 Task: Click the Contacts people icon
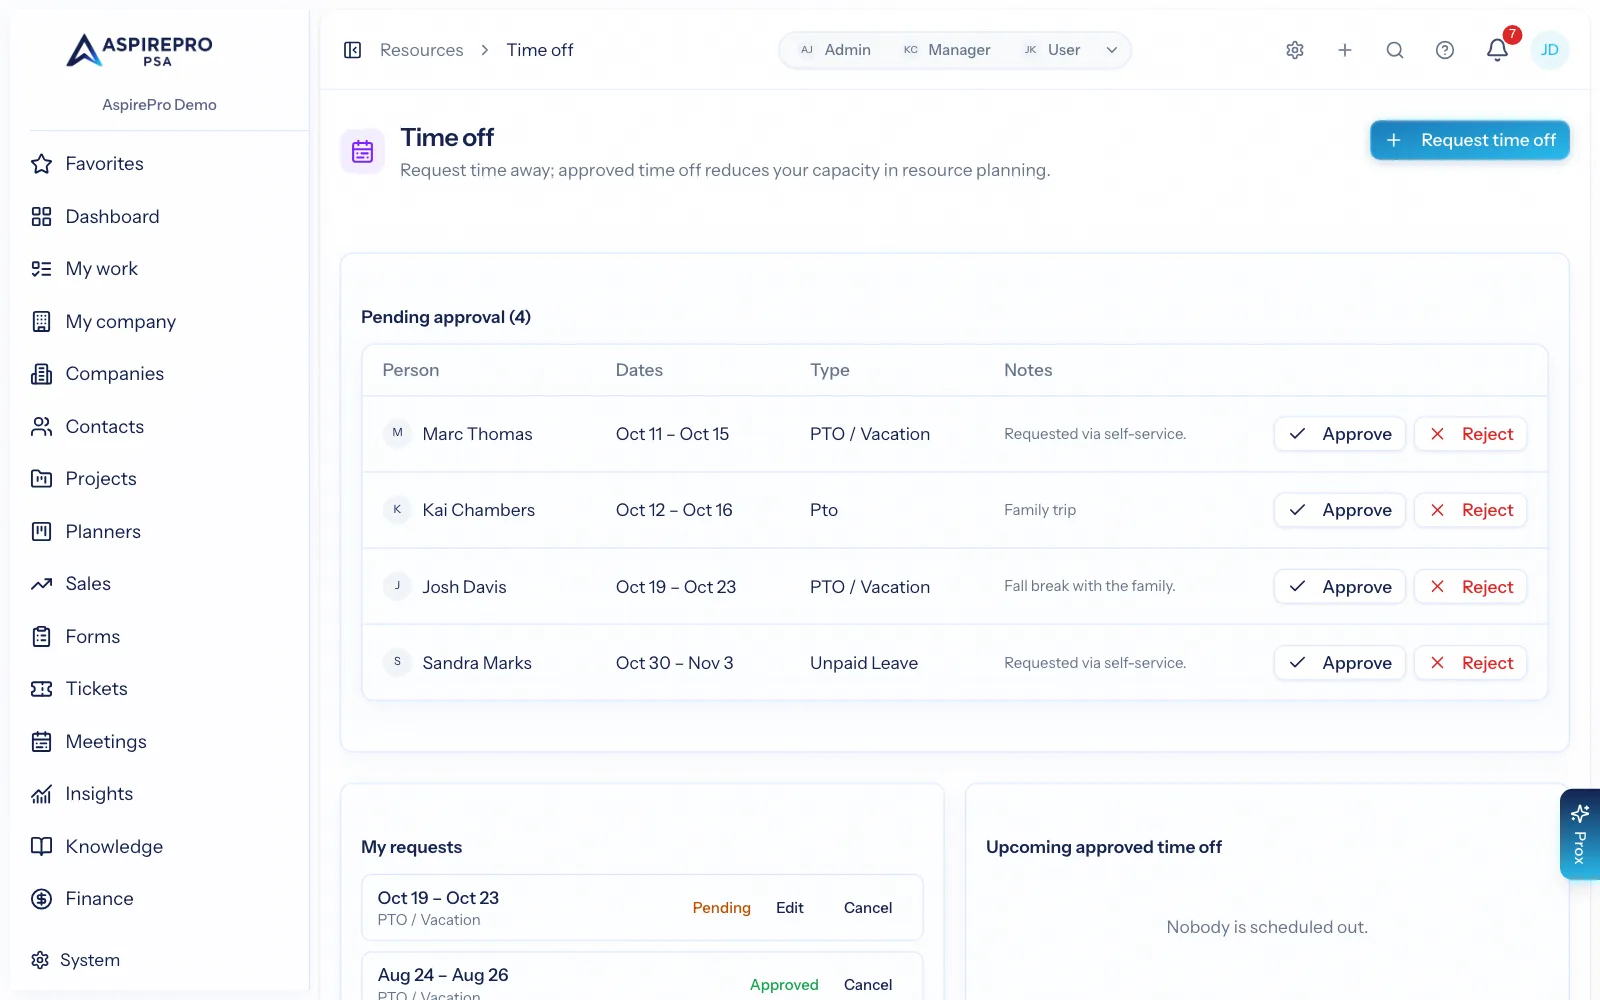click(x=41, y=427)
